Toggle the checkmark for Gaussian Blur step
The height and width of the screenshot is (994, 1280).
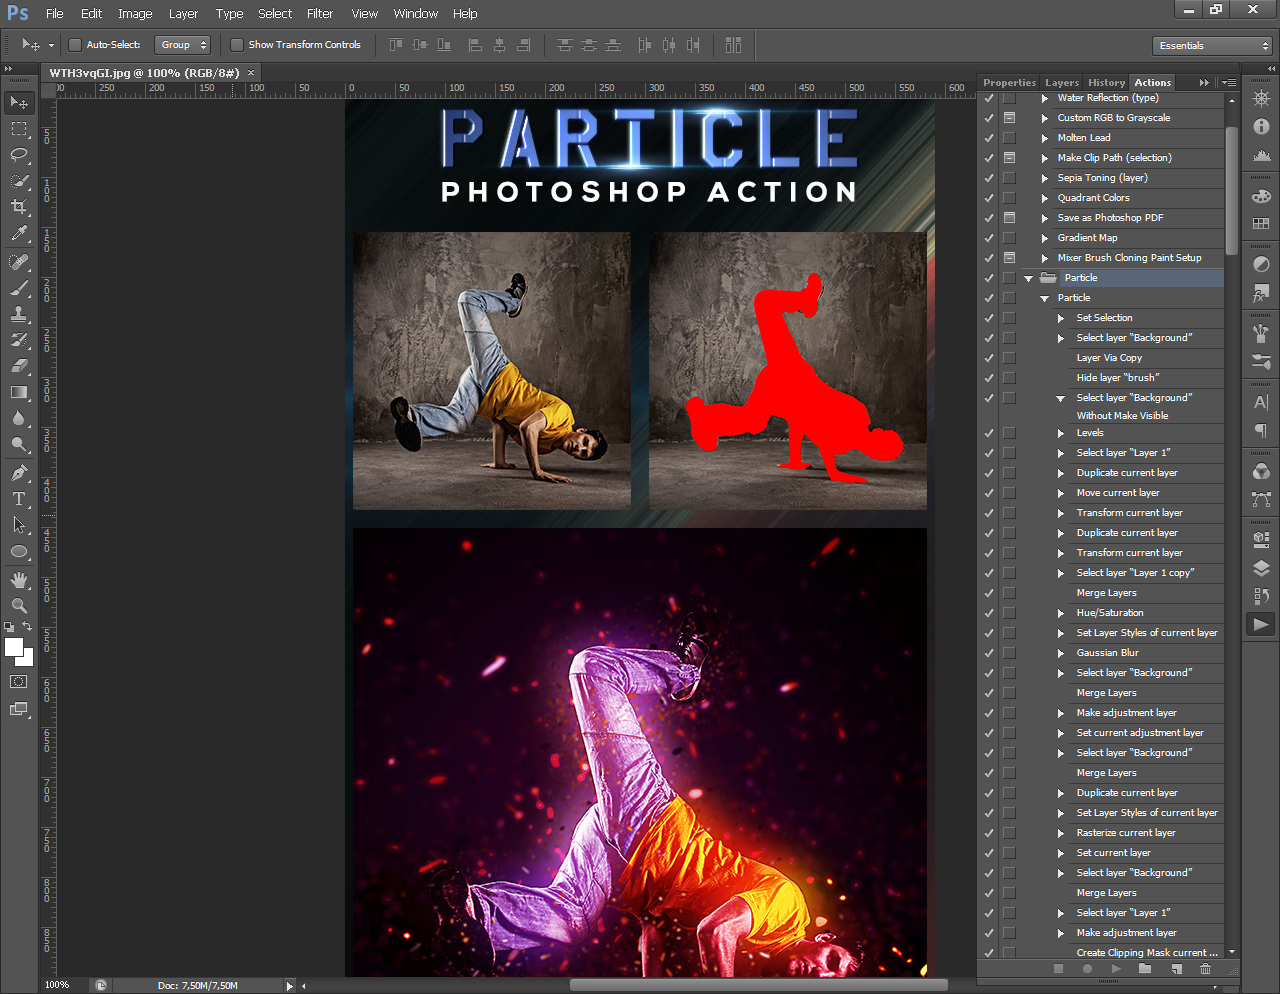point(989,653)
